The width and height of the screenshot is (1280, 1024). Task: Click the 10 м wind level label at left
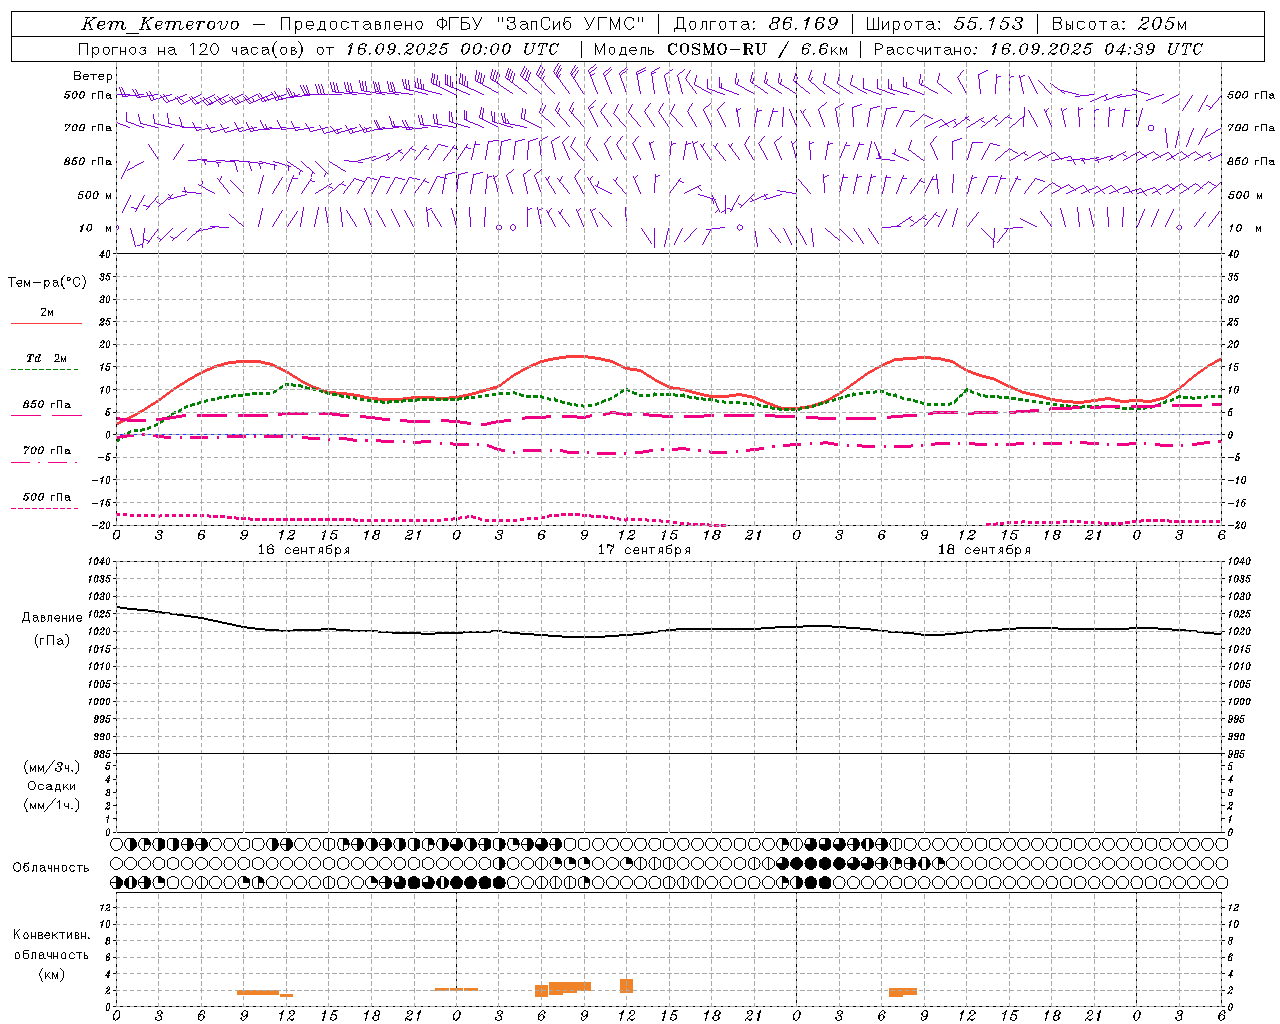(96, 228)
